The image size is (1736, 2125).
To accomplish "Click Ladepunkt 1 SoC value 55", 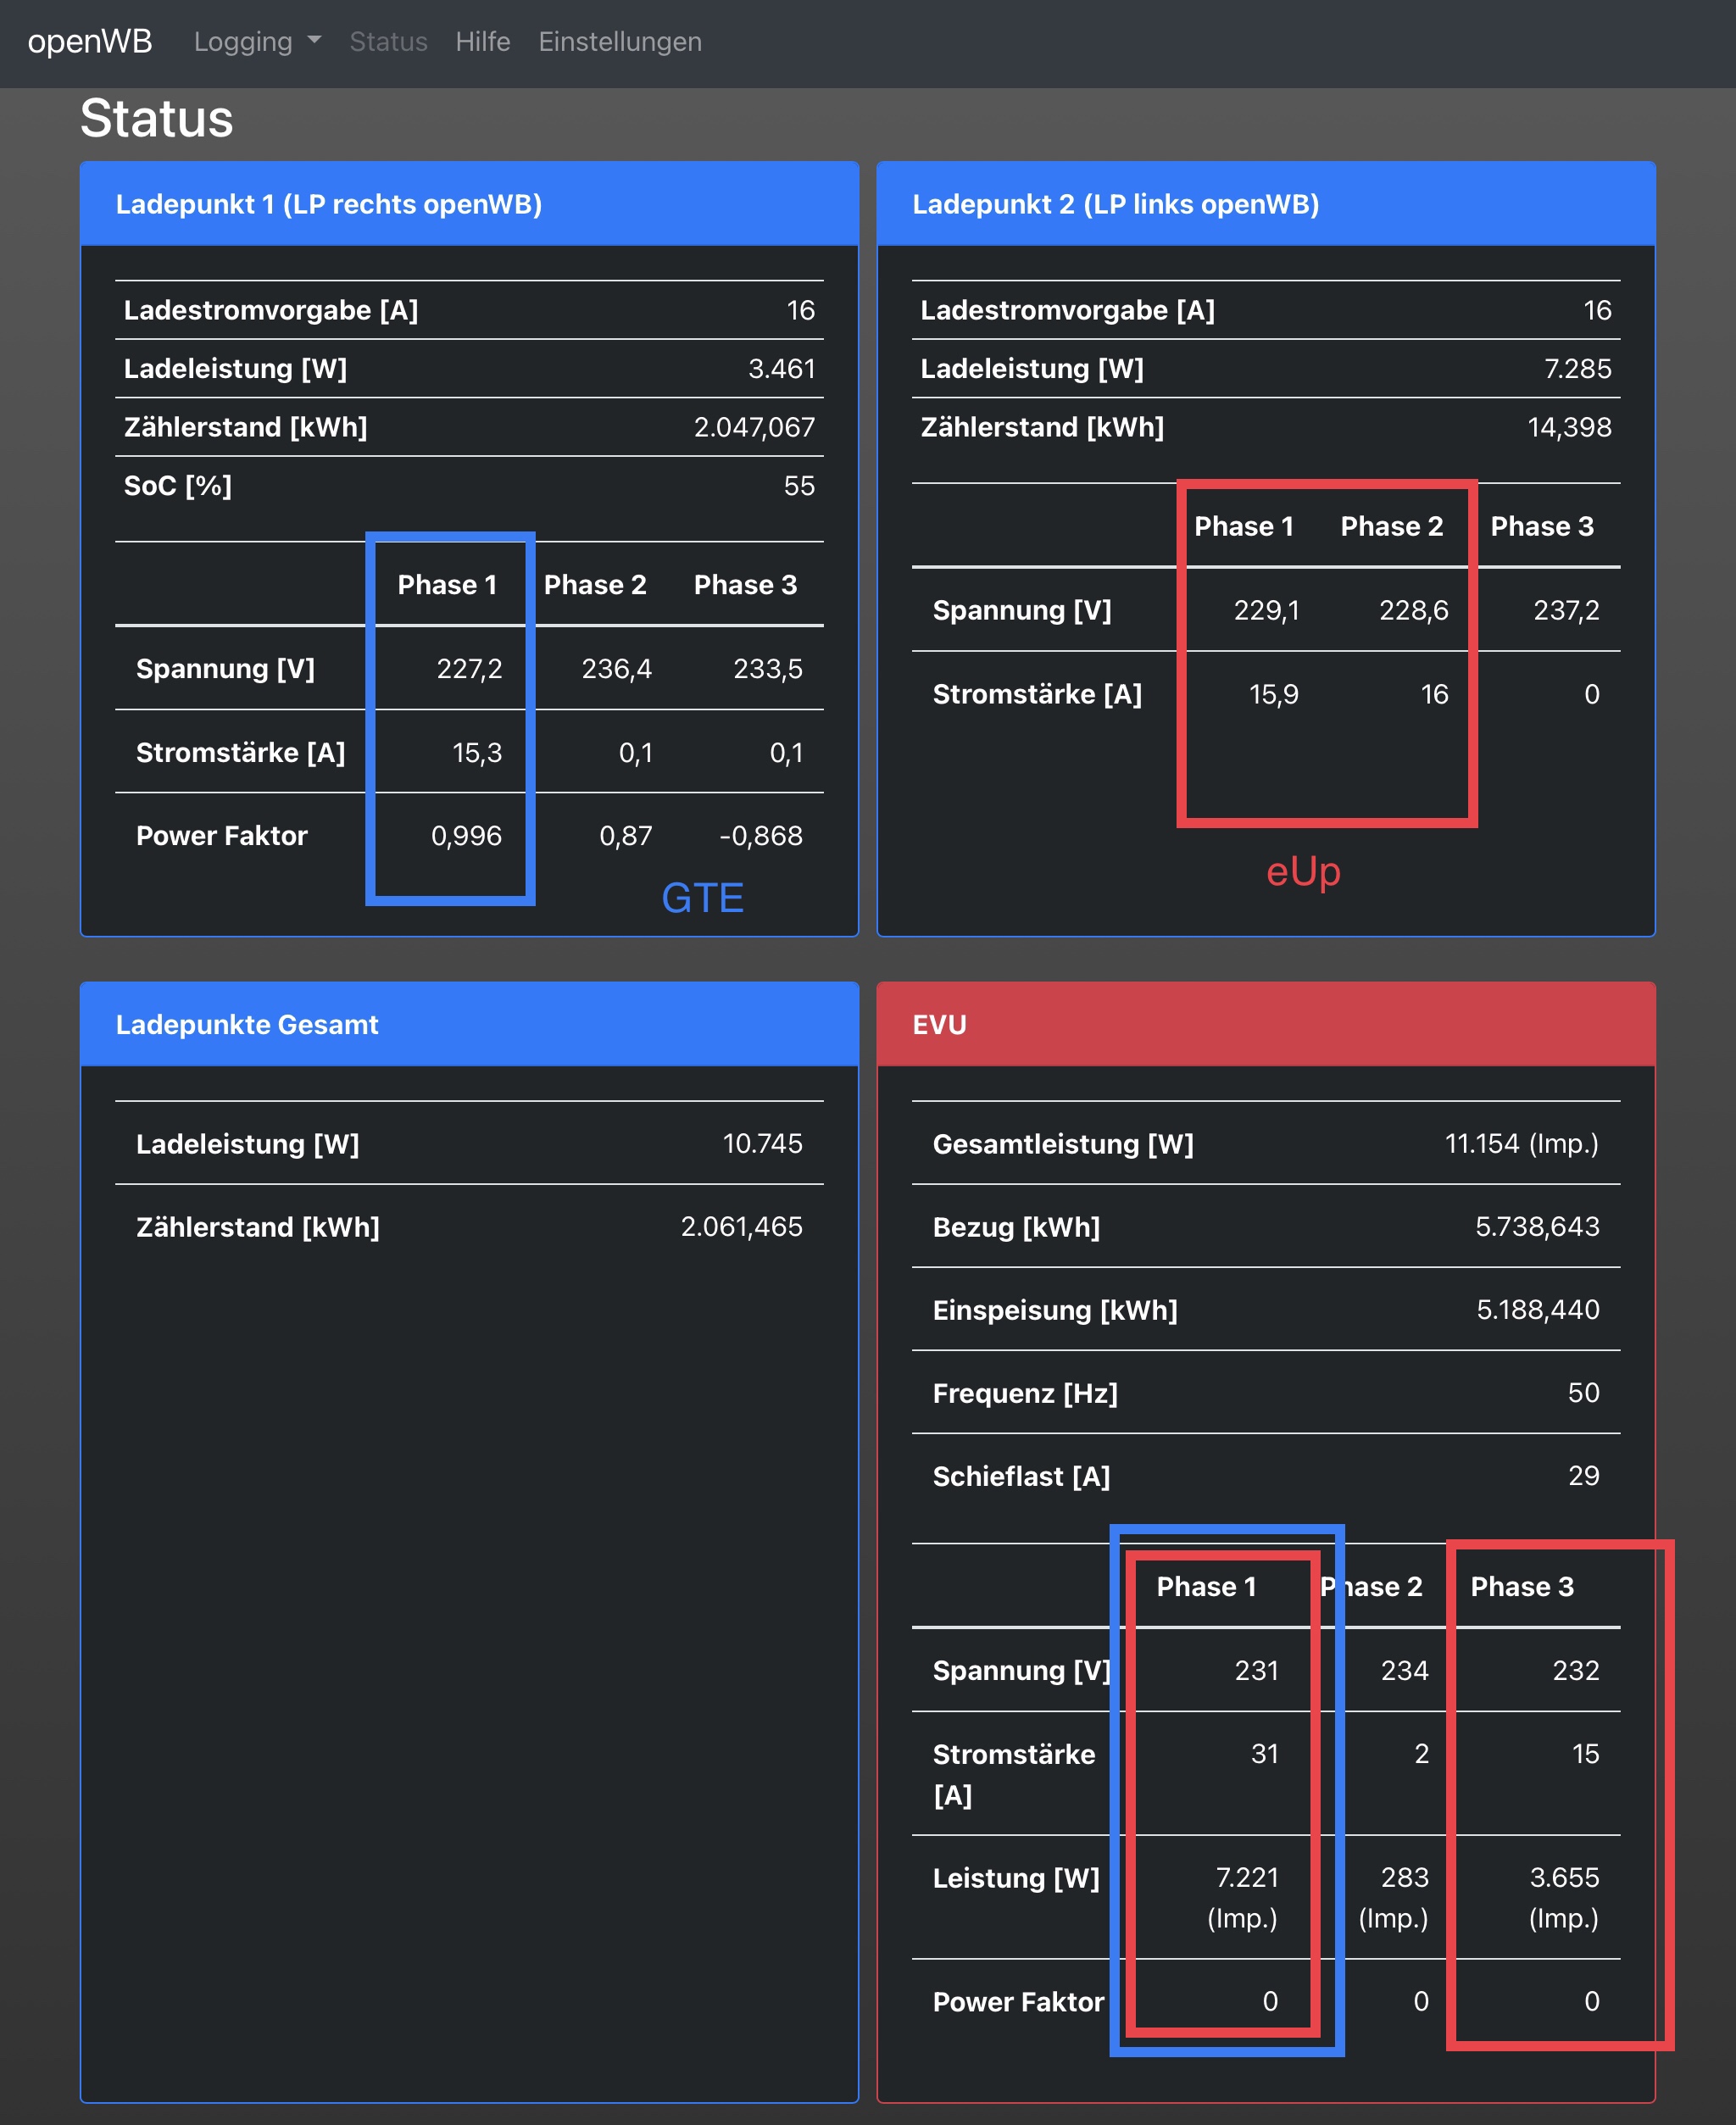I will coord(798,486).
